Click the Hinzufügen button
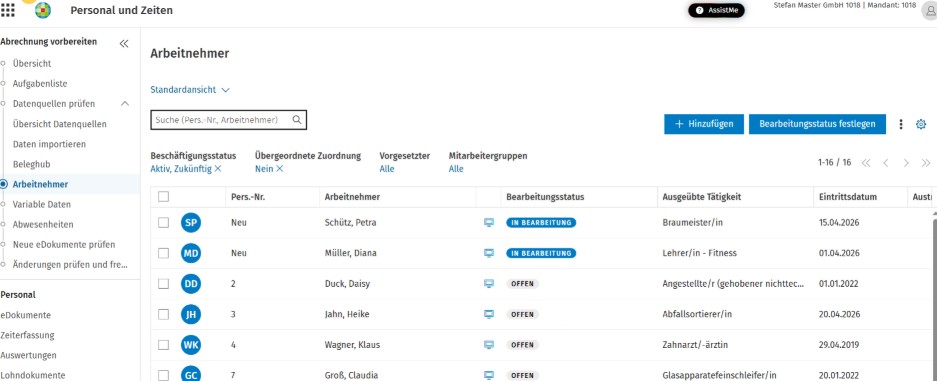Viewport: 937px width, 381px height. (703, 124)
